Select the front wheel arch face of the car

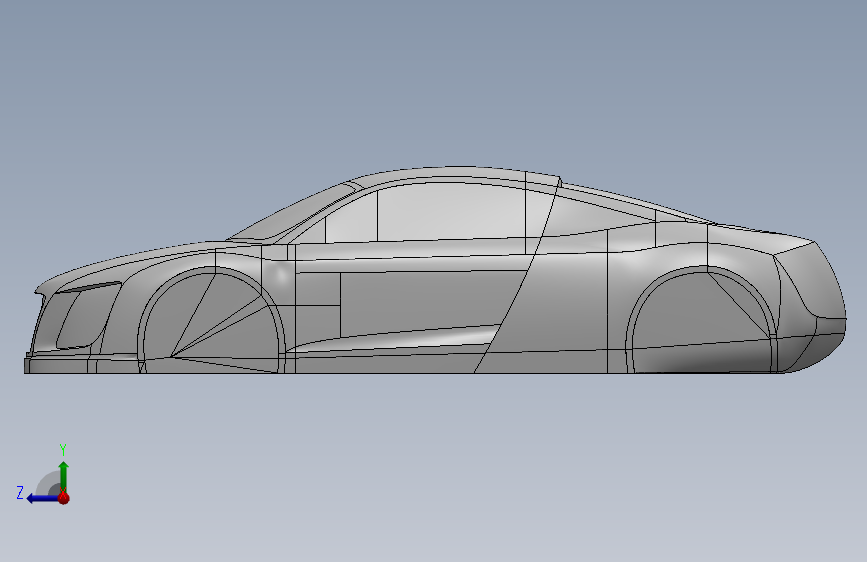point(213,321)
